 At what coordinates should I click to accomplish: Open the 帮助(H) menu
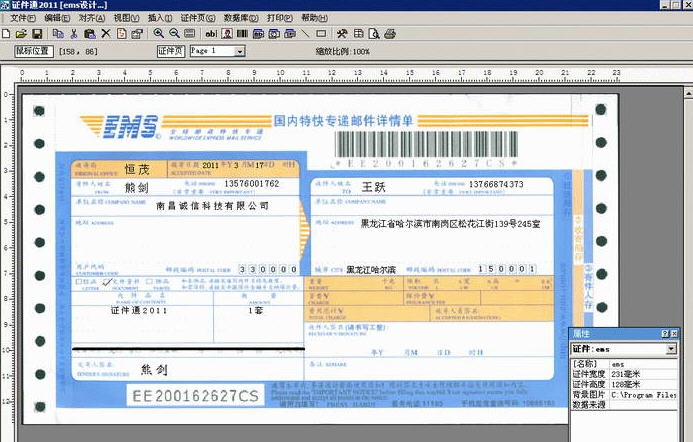(314, 18)
